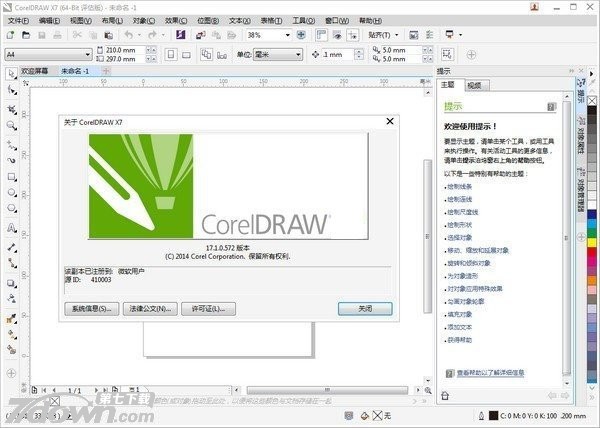This screenshot has height=428, width=600.
Task: Toggle apply layout to all pages
Action: coord(206,55)
